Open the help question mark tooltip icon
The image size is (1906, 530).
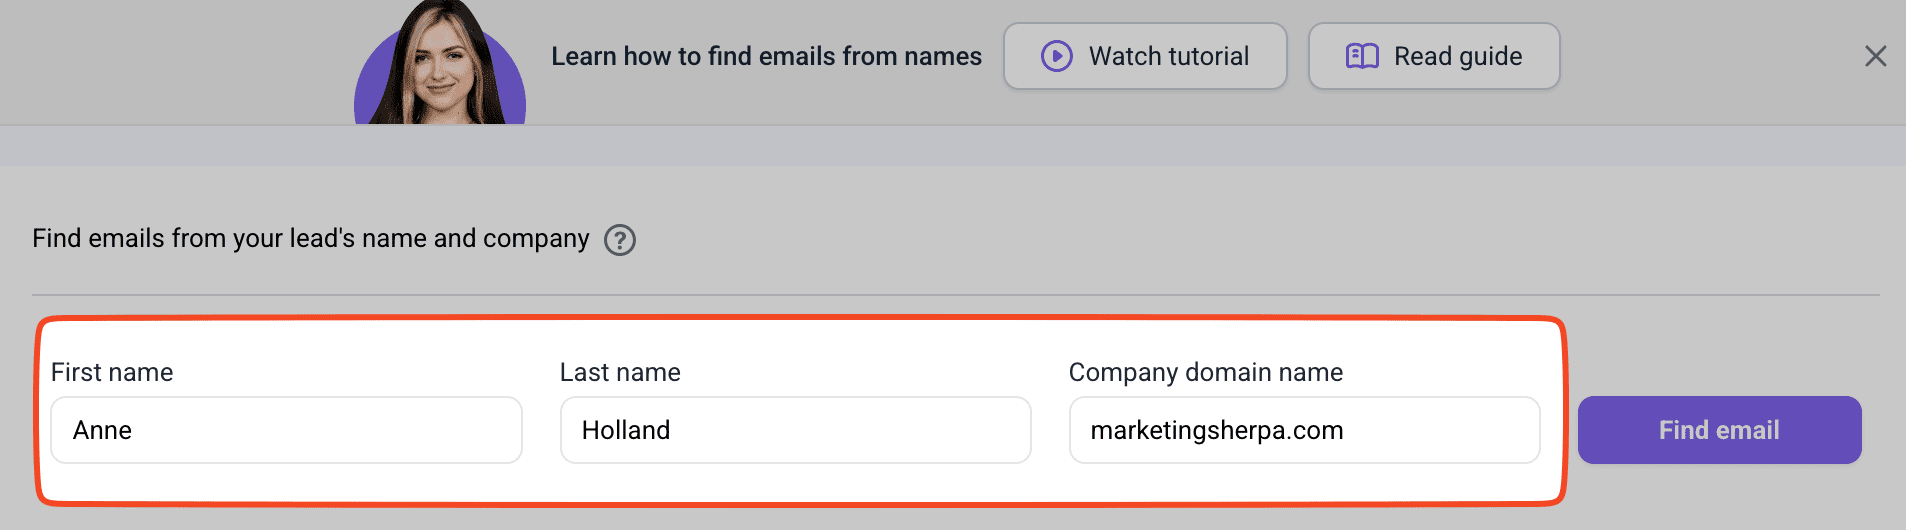click(620, 240)
